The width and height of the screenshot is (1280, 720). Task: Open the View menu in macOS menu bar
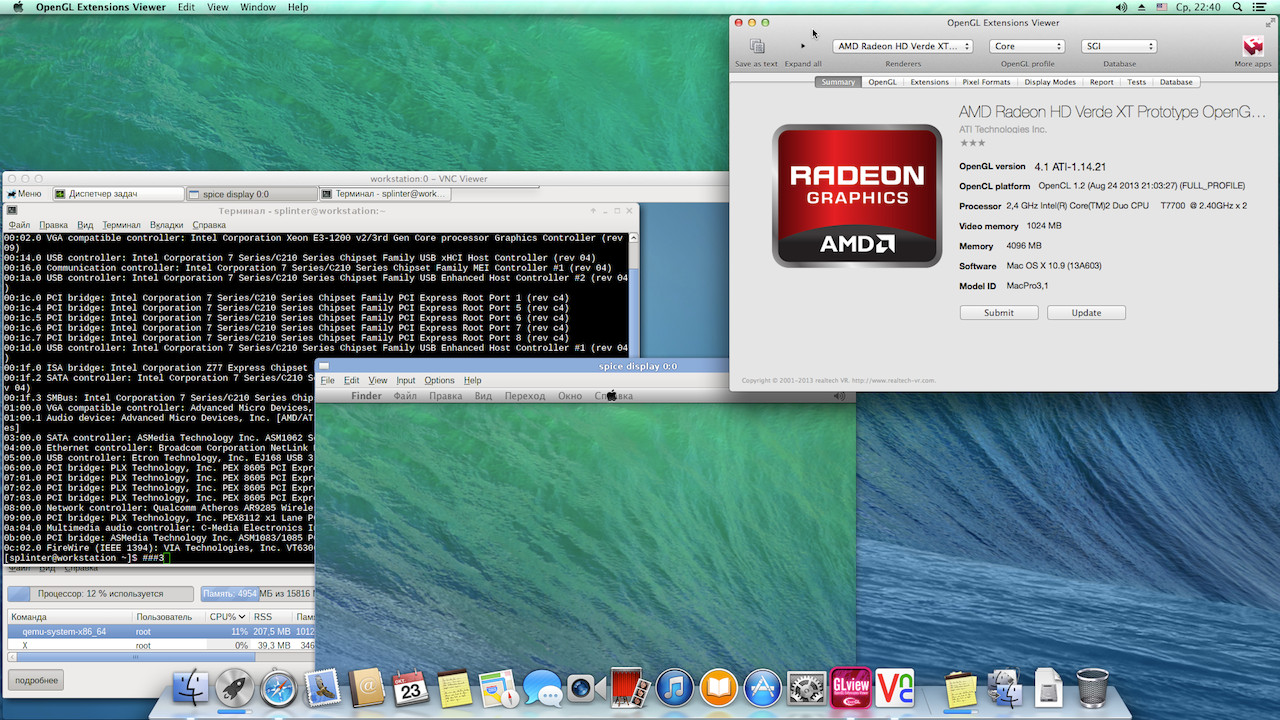click(218, 7)
